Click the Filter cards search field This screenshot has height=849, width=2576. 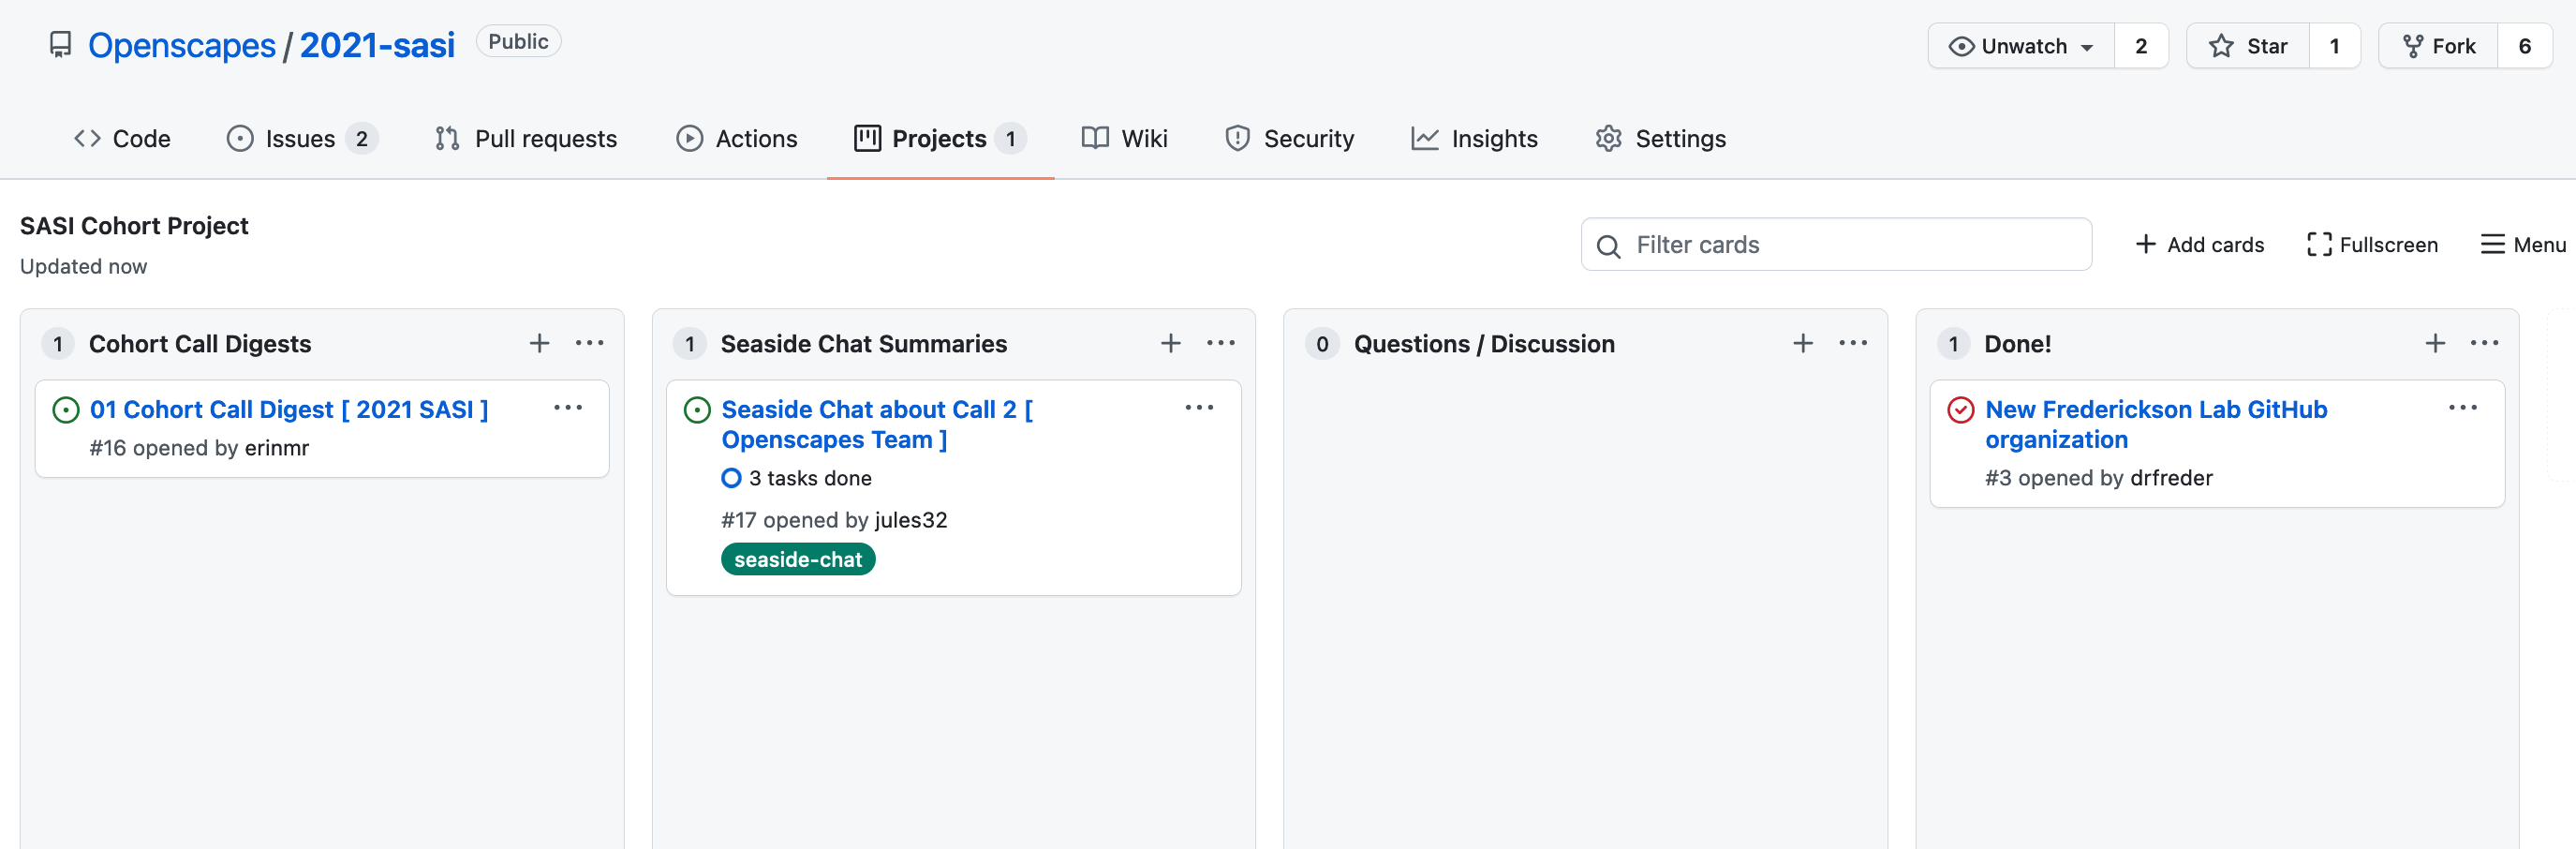1836,244
